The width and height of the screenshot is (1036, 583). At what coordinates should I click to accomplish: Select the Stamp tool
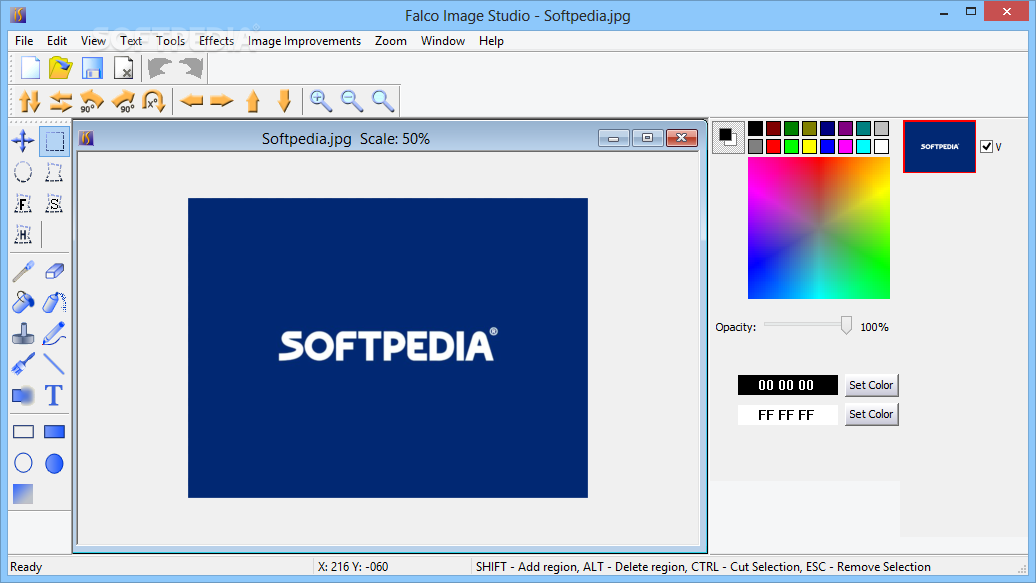23,334
